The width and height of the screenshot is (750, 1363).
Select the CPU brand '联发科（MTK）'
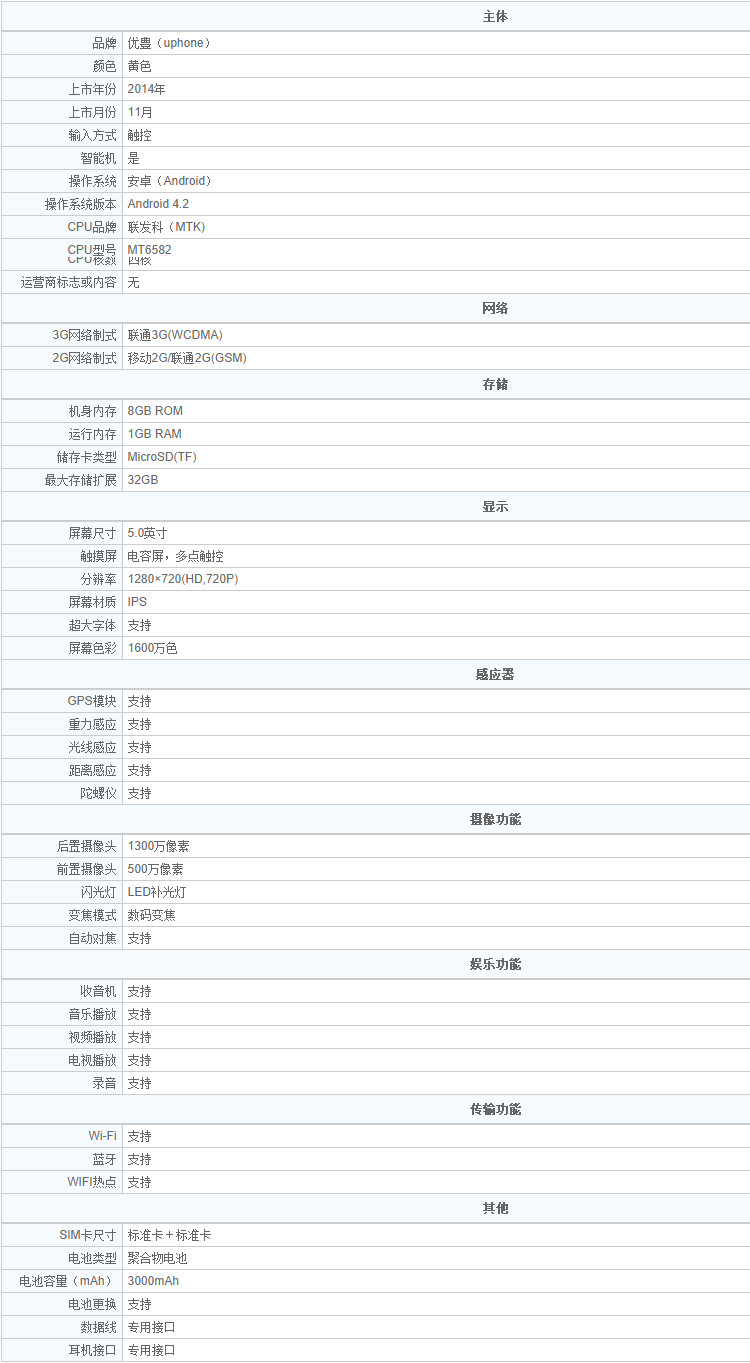[x=167, y=227]
